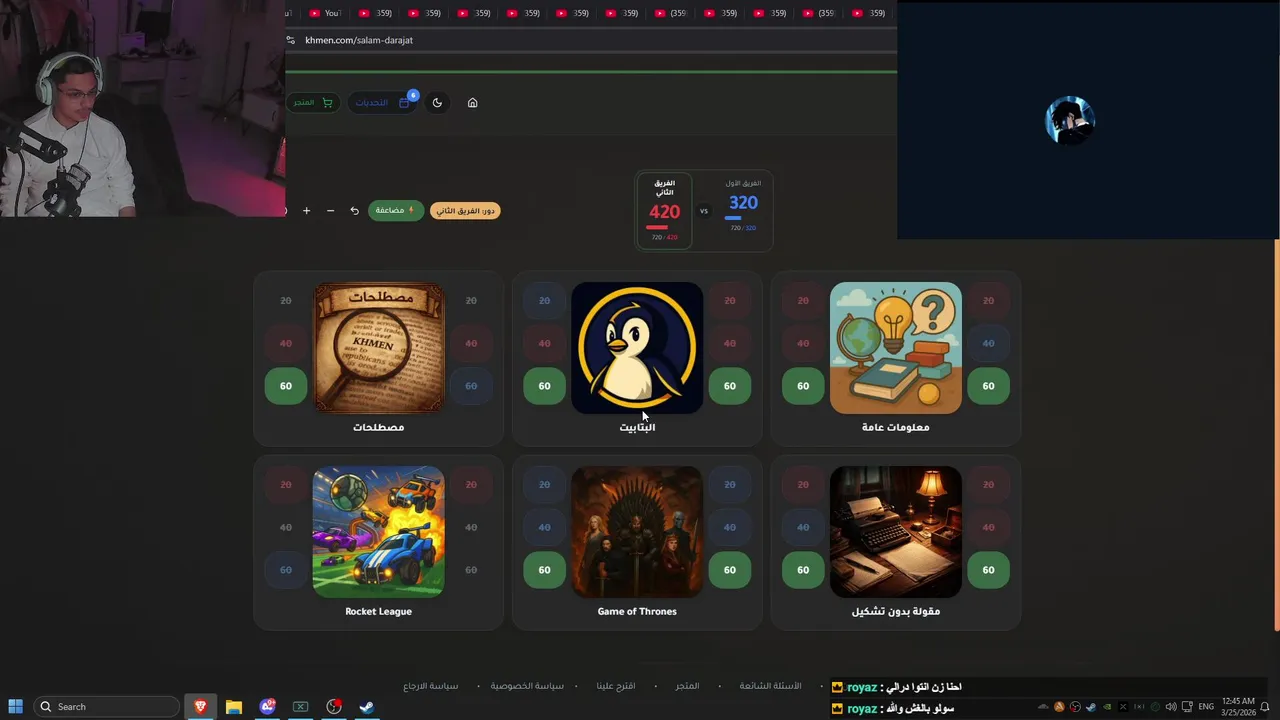This screenshot has height=720, width=1280.
Task: Open the الأسئلة الشائعة footer link
Action: (770, 686)
